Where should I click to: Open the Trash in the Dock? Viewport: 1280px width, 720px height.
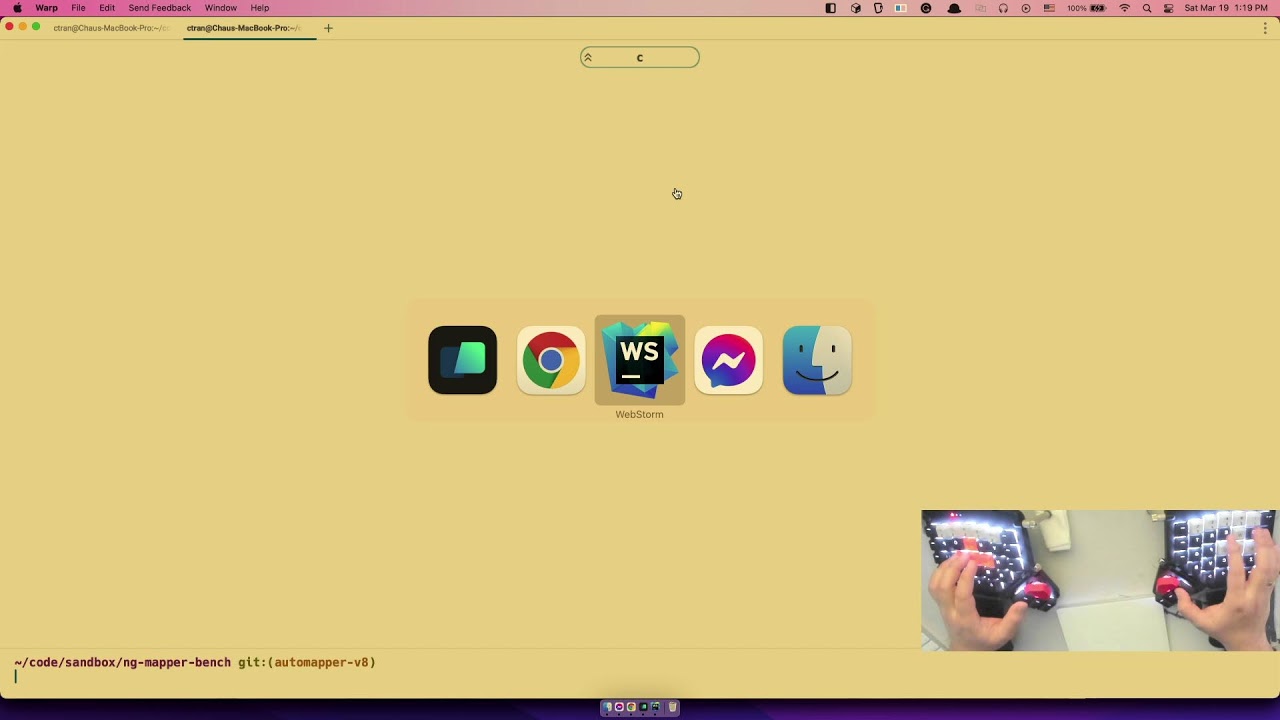coord(673,707)
